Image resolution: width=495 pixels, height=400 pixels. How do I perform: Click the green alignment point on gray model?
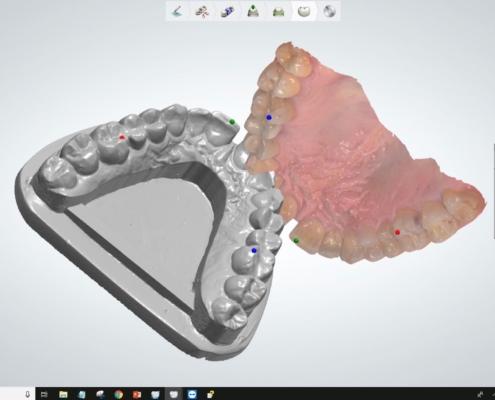[232, 122]
